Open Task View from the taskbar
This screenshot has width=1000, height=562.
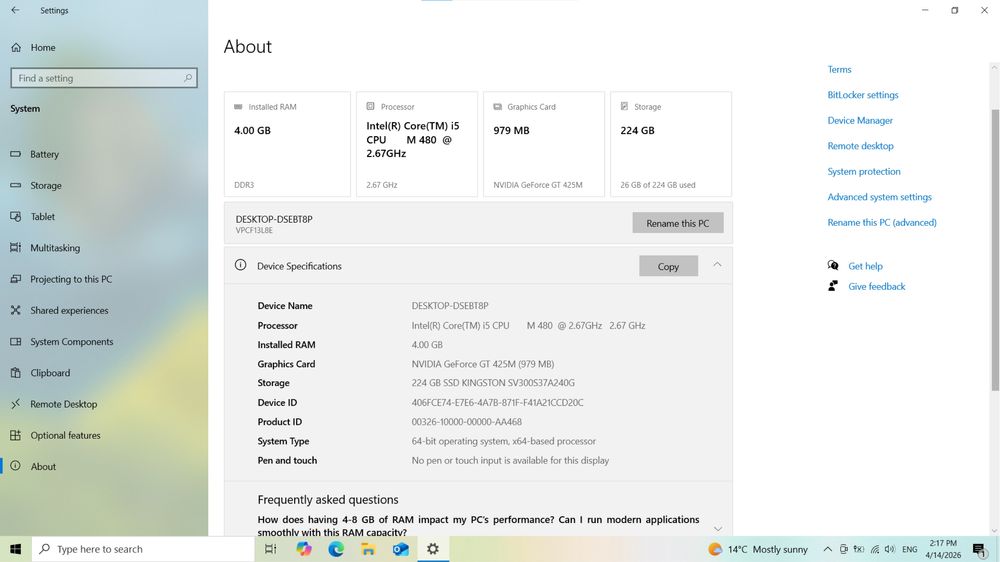270,549
